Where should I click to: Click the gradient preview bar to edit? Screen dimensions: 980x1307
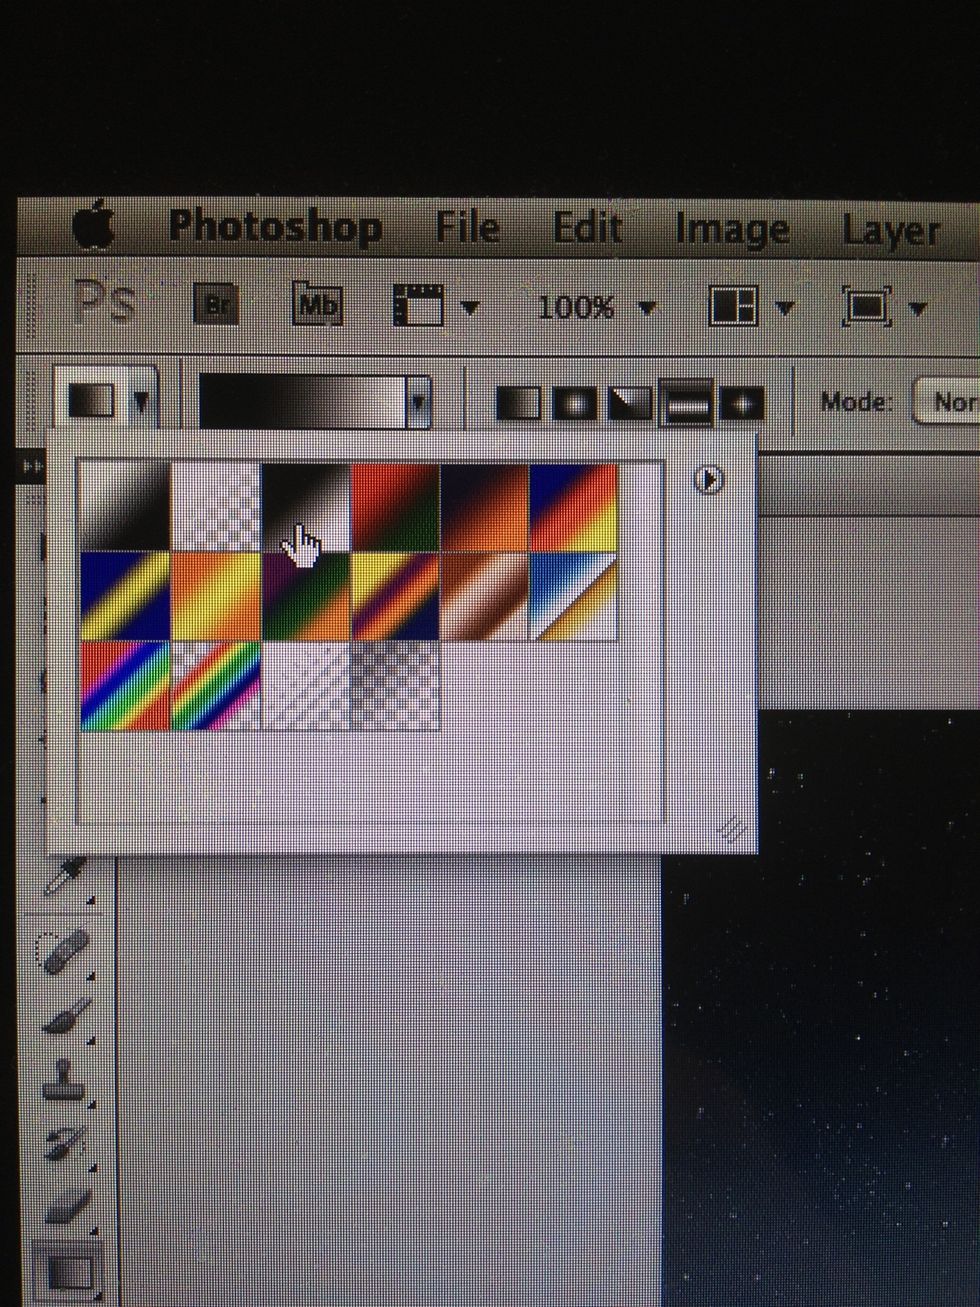pos(303,402)
